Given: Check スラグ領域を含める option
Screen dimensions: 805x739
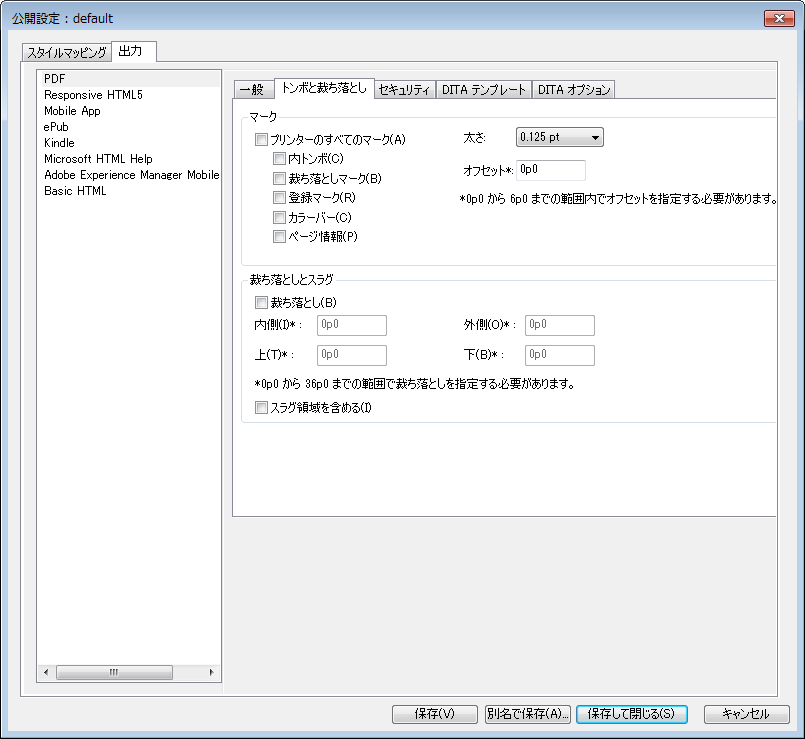Looking at the screenshot, I should point(262,408).
